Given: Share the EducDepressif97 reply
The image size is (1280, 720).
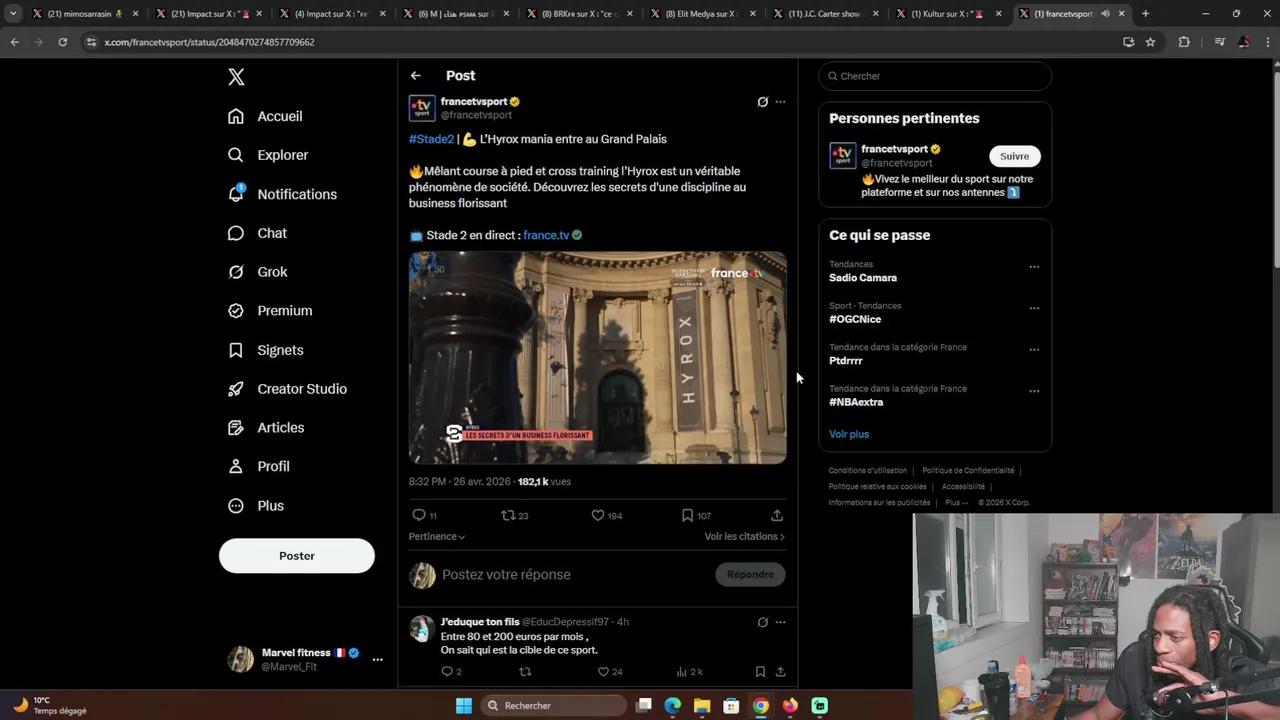Looking at the screenshot, I should [780, 672].
